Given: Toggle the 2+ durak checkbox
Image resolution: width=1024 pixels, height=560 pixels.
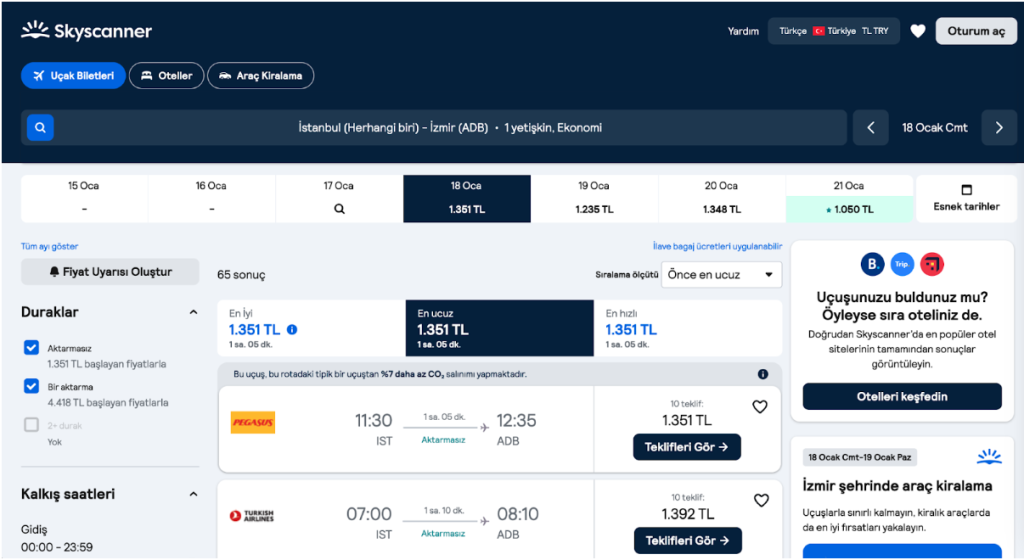Looking at the screenshot, I should (x=31, y=425).
